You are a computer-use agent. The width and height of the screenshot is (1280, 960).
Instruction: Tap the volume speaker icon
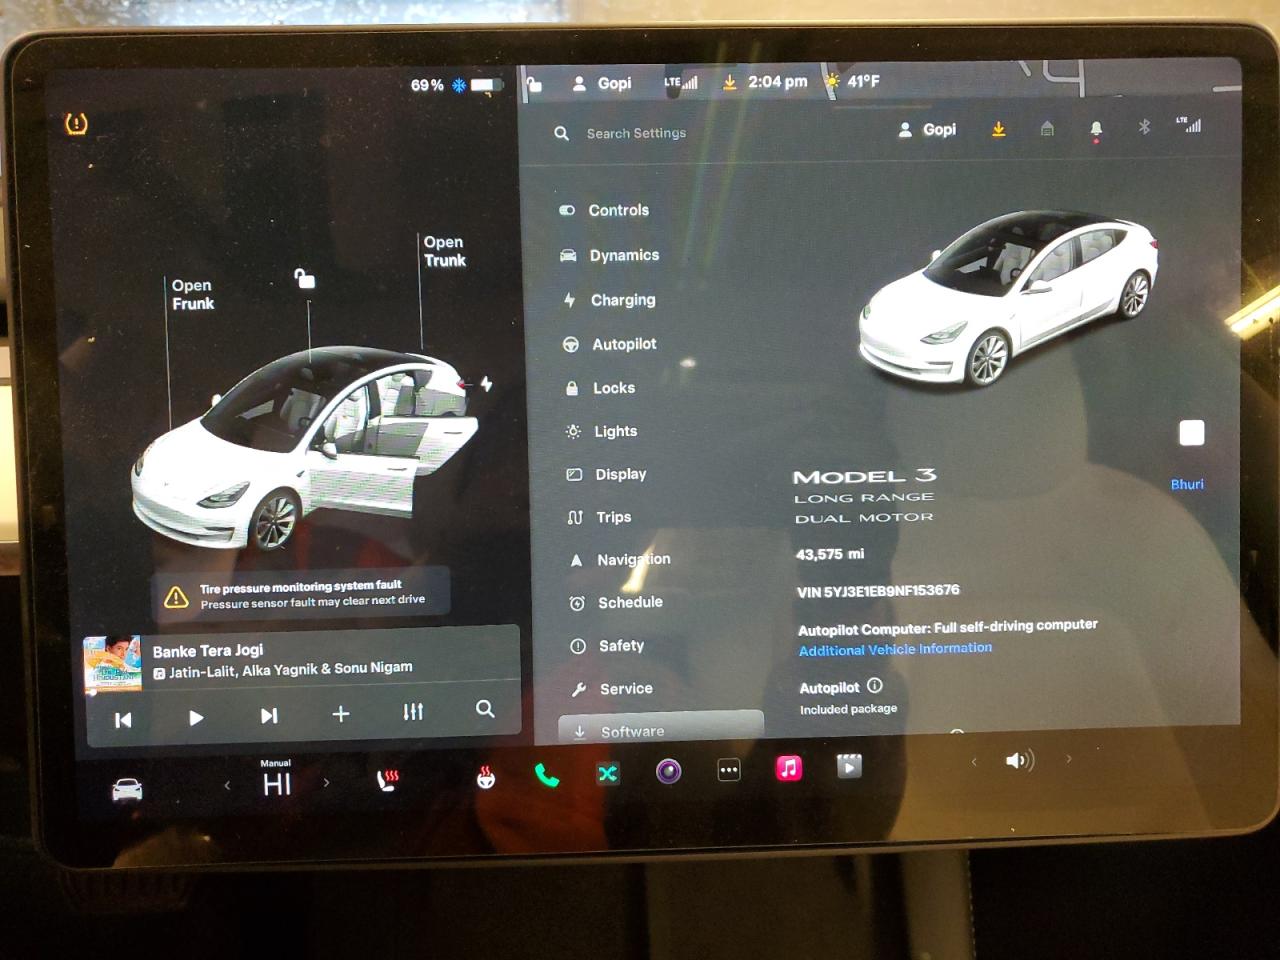coord(1019,761)
